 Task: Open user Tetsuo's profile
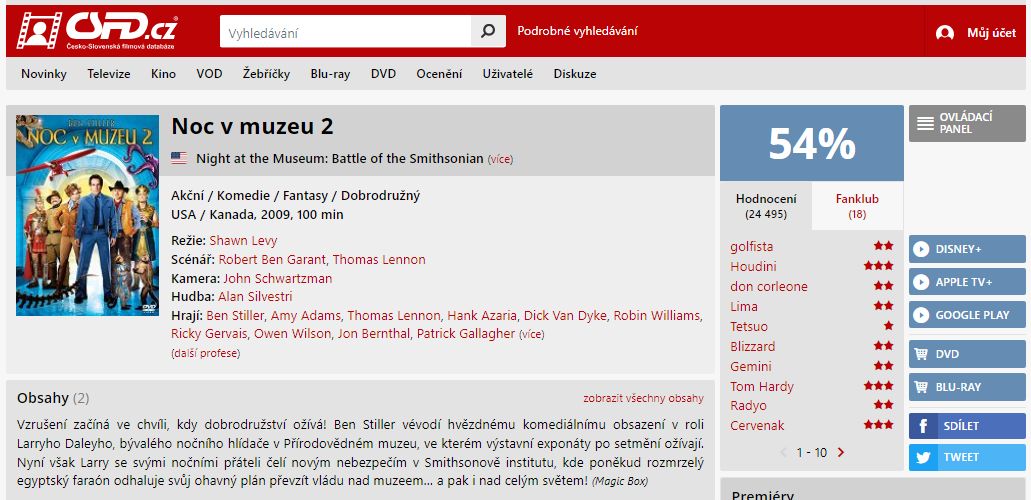tap(749, 326)
